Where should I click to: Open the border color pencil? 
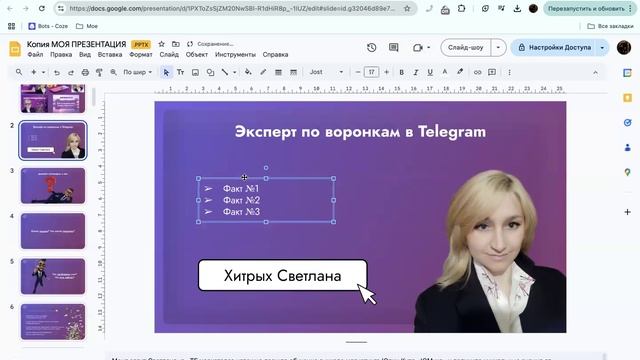coord(263,72)
